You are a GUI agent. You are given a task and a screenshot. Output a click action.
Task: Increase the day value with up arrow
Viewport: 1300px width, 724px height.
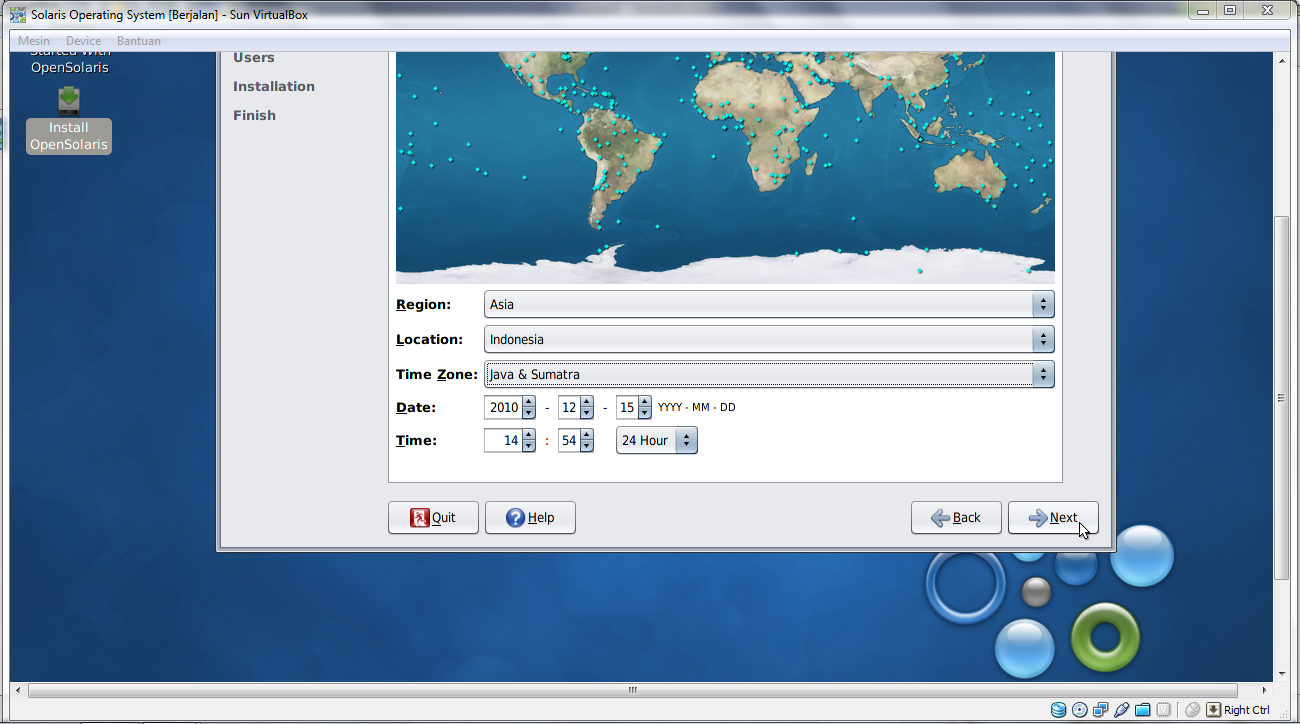645,402
